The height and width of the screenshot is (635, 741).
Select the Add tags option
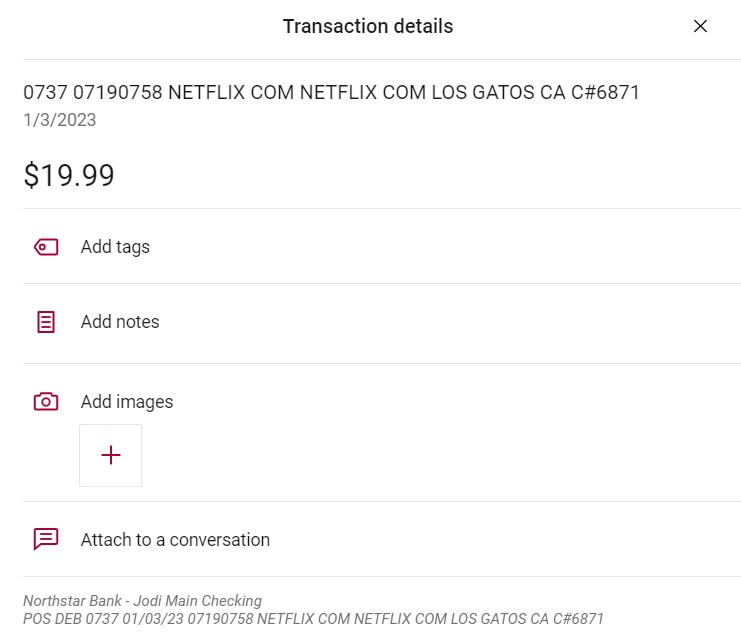115,247
